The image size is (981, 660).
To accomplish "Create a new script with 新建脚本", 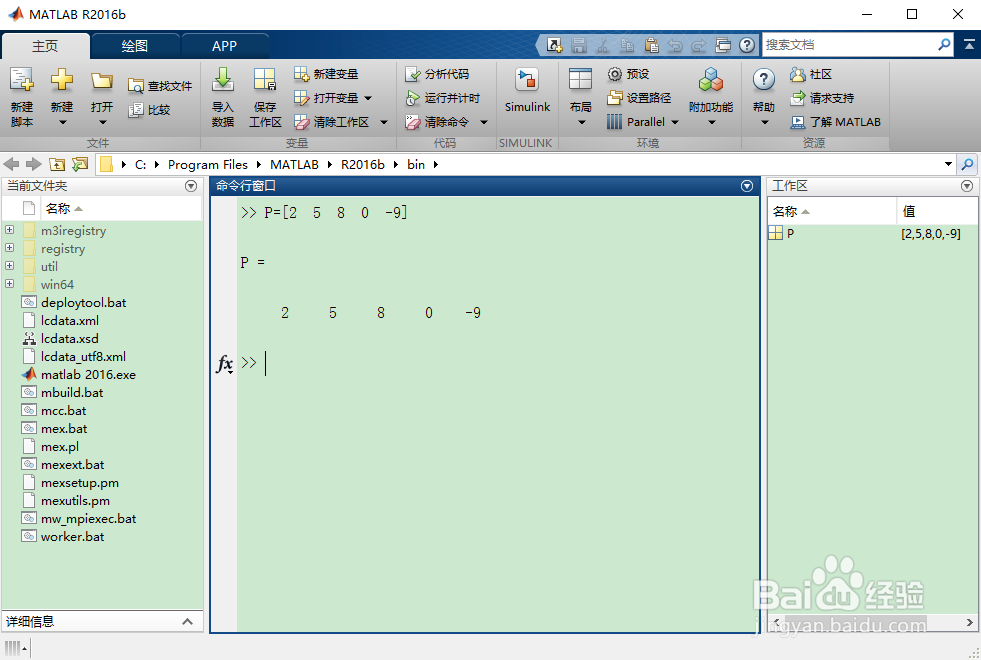I will [22, 97].
